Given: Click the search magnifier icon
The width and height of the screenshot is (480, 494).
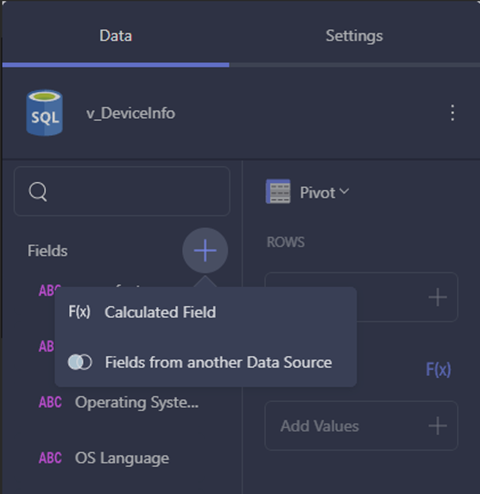Looking at the screenshot, I should (38, 191).
